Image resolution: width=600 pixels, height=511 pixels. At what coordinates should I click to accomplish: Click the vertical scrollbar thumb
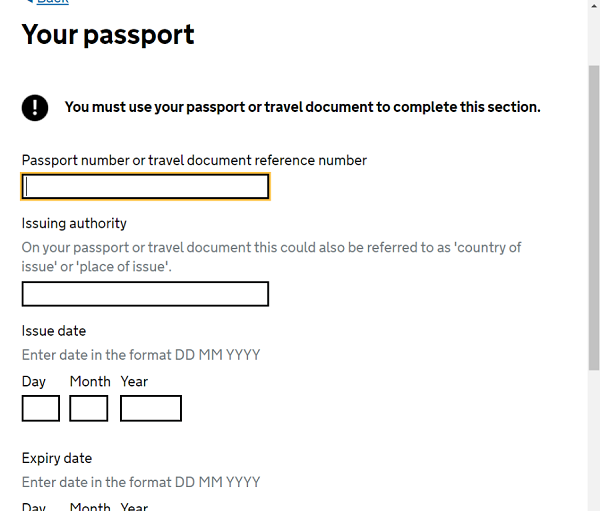(594, 217)
